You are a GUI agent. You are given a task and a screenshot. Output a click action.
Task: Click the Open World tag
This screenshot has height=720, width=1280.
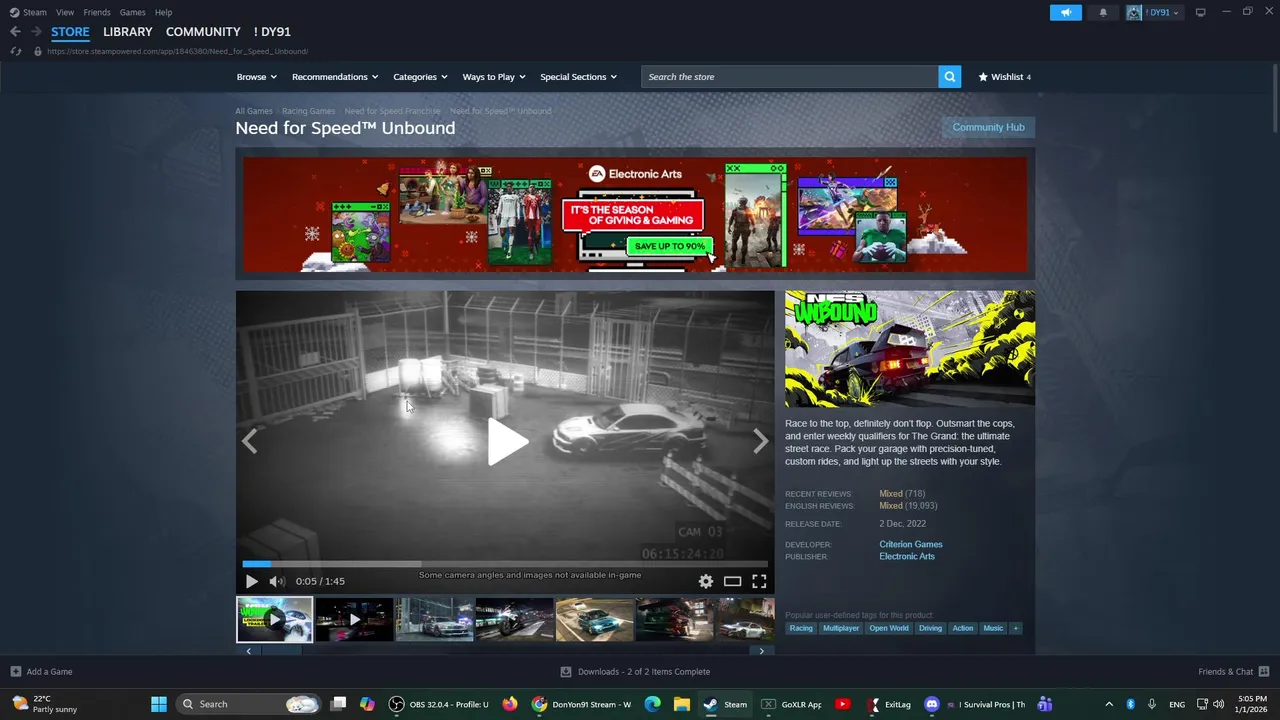coord(889,628)
